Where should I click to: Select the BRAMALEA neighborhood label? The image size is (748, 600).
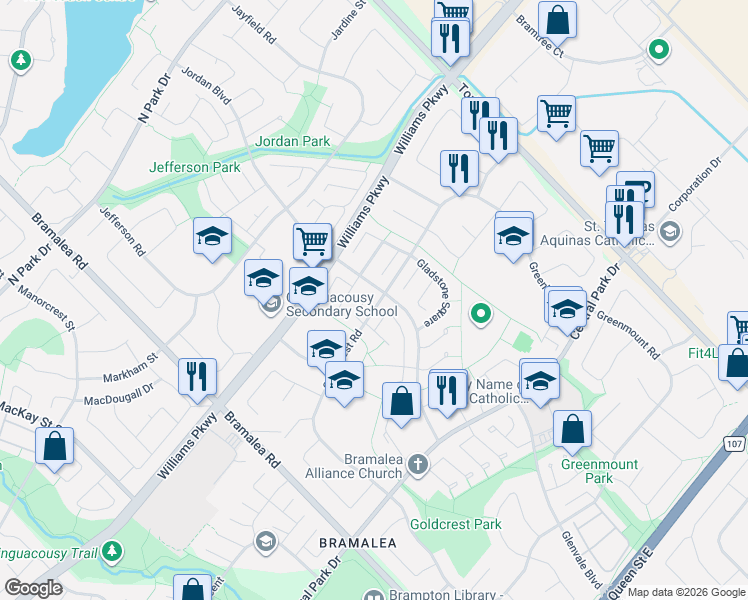(x=358, y=543)
